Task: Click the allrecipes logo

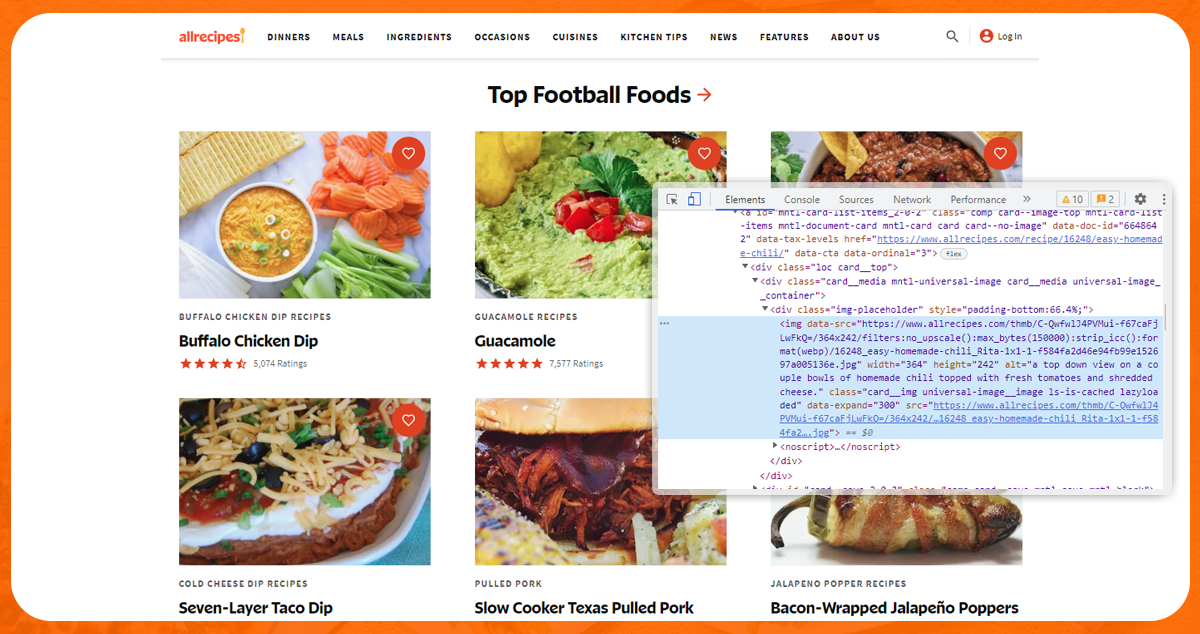Action: [x=211, y=36]
